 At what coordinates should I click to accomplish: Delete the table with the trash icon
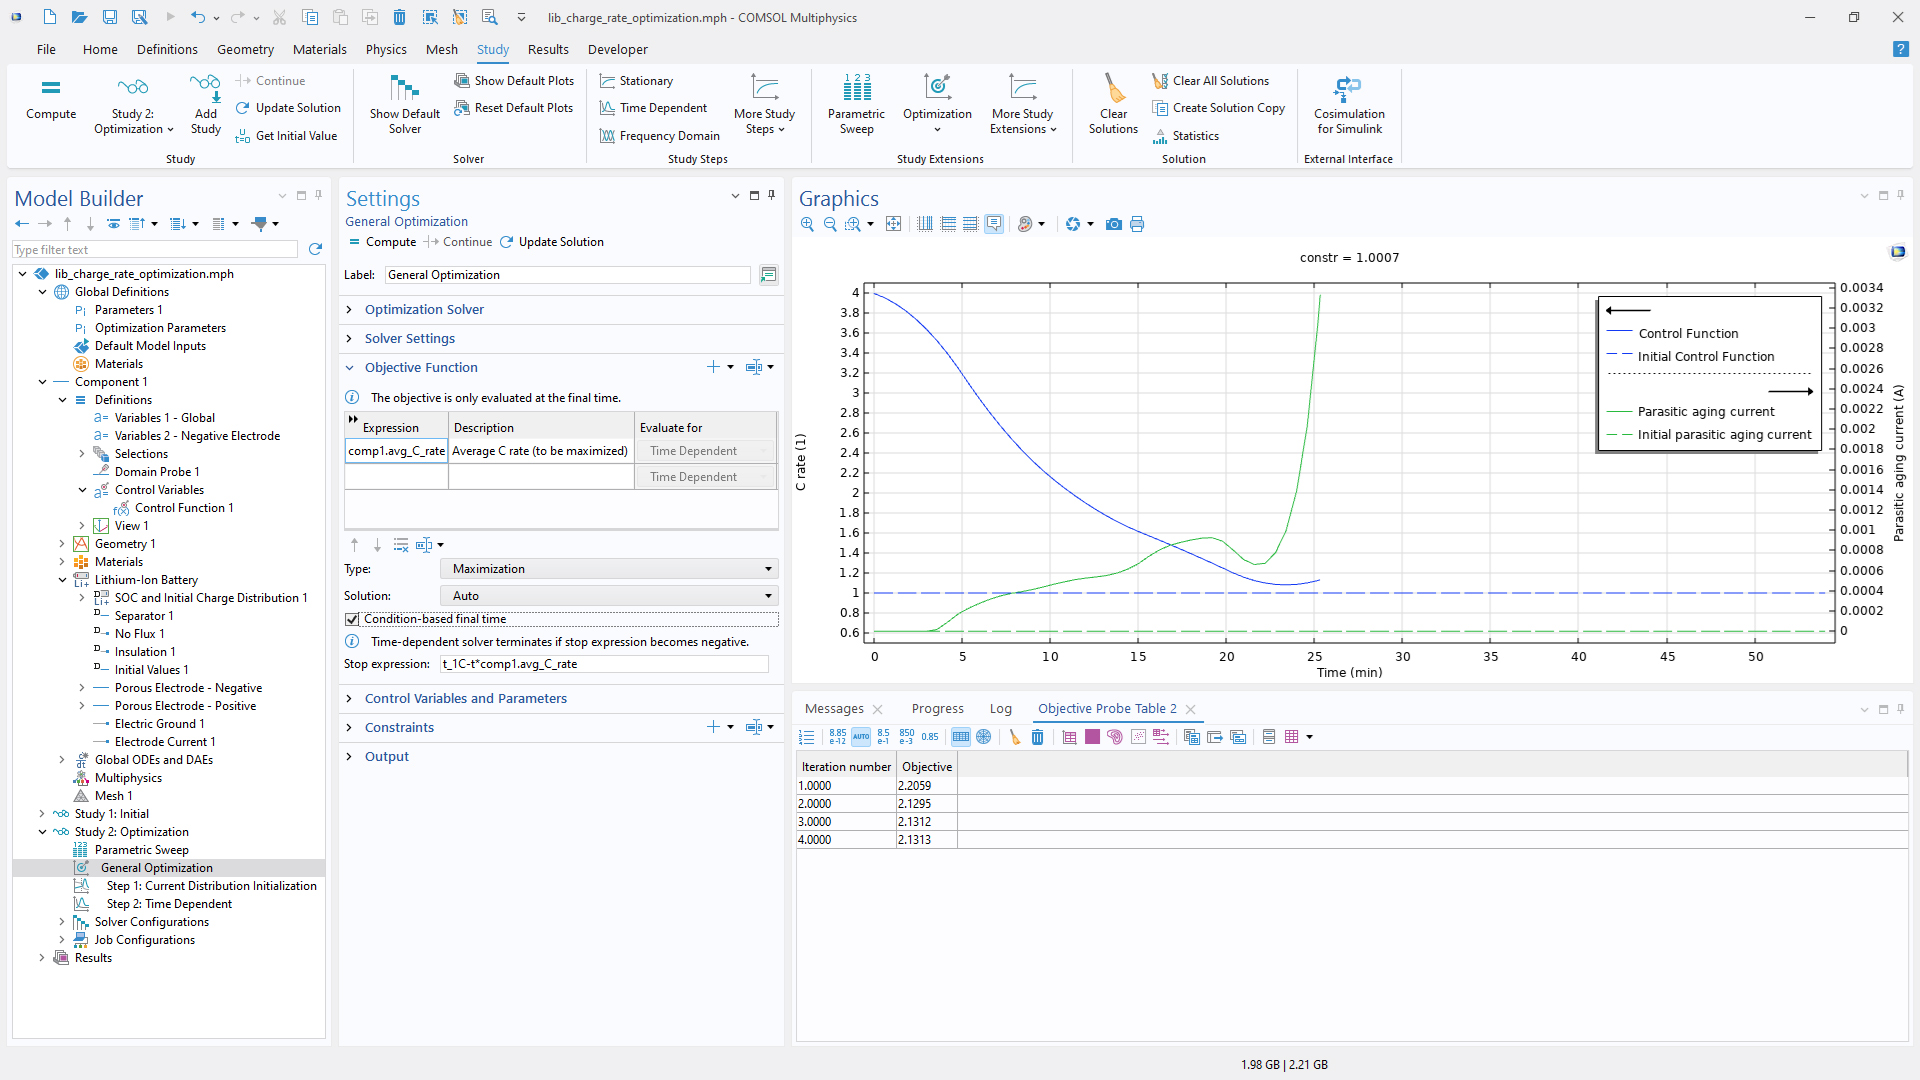pos(1037,737)
